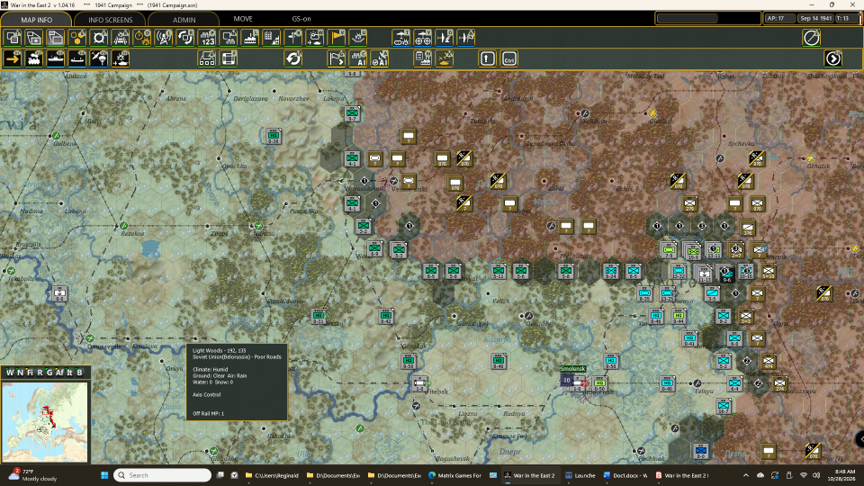Image resolution: width=864 pixels, height=486 pixels.
Task: Toggle radio tower overlay icon
Action: (164, 38)
